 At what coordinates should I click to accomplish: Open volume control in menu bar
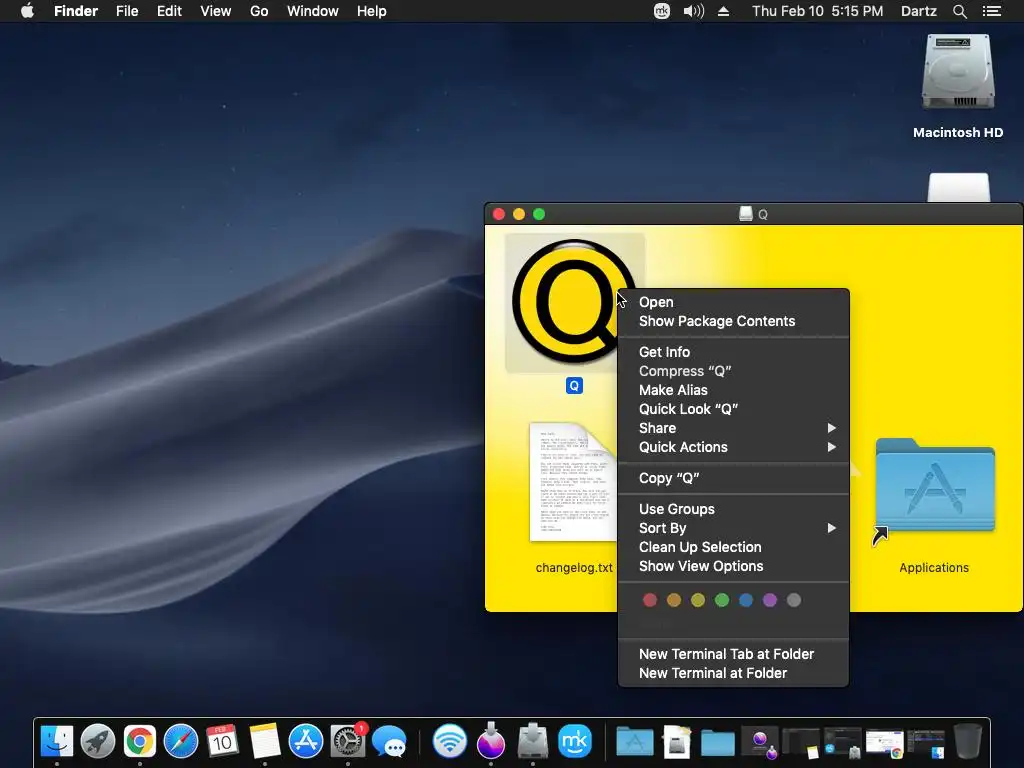694,11
